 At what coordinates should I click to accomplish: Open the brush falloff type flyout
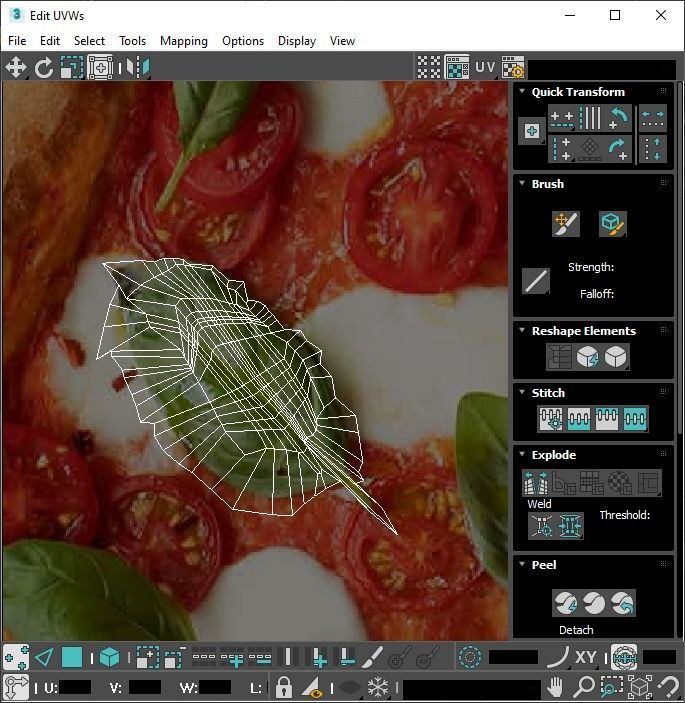(x=536, y=281)
